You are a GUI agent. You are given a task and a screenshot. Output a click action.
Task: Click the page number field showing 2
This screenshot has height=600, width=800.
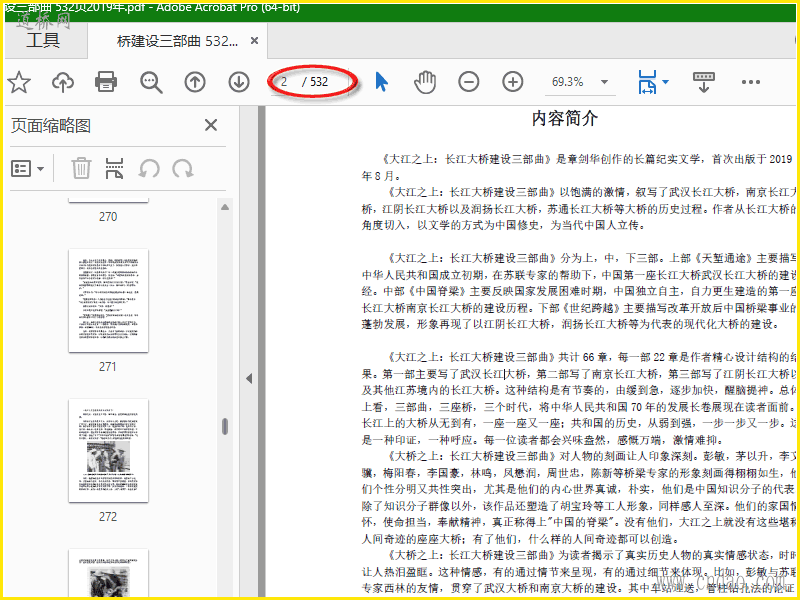286,82
